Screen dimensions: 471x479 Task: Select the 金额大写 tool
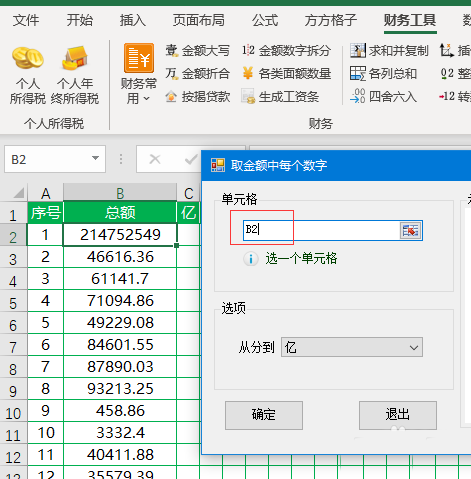pos(197,51)
